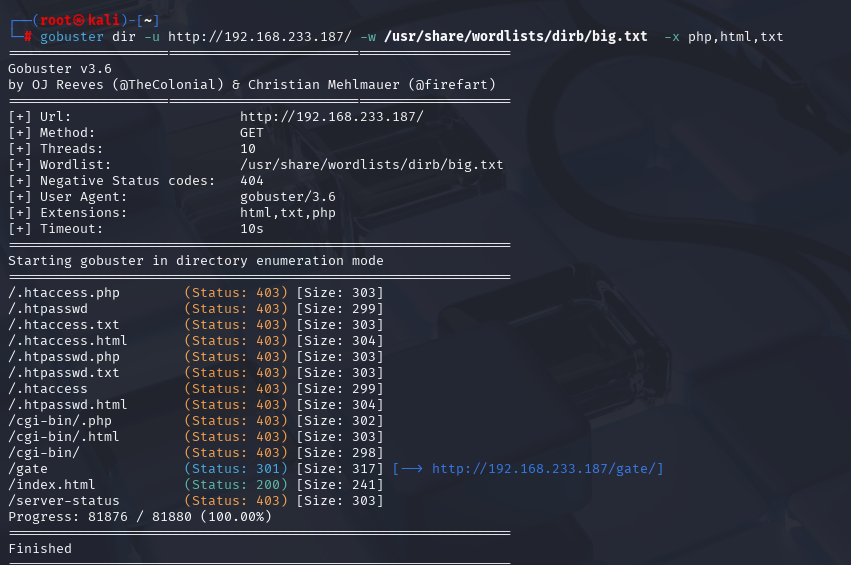This screenshot has height=565, width=851.
Task: Click the http://192.168.233.187/gate/ redirect link
Action: (544, 468)
